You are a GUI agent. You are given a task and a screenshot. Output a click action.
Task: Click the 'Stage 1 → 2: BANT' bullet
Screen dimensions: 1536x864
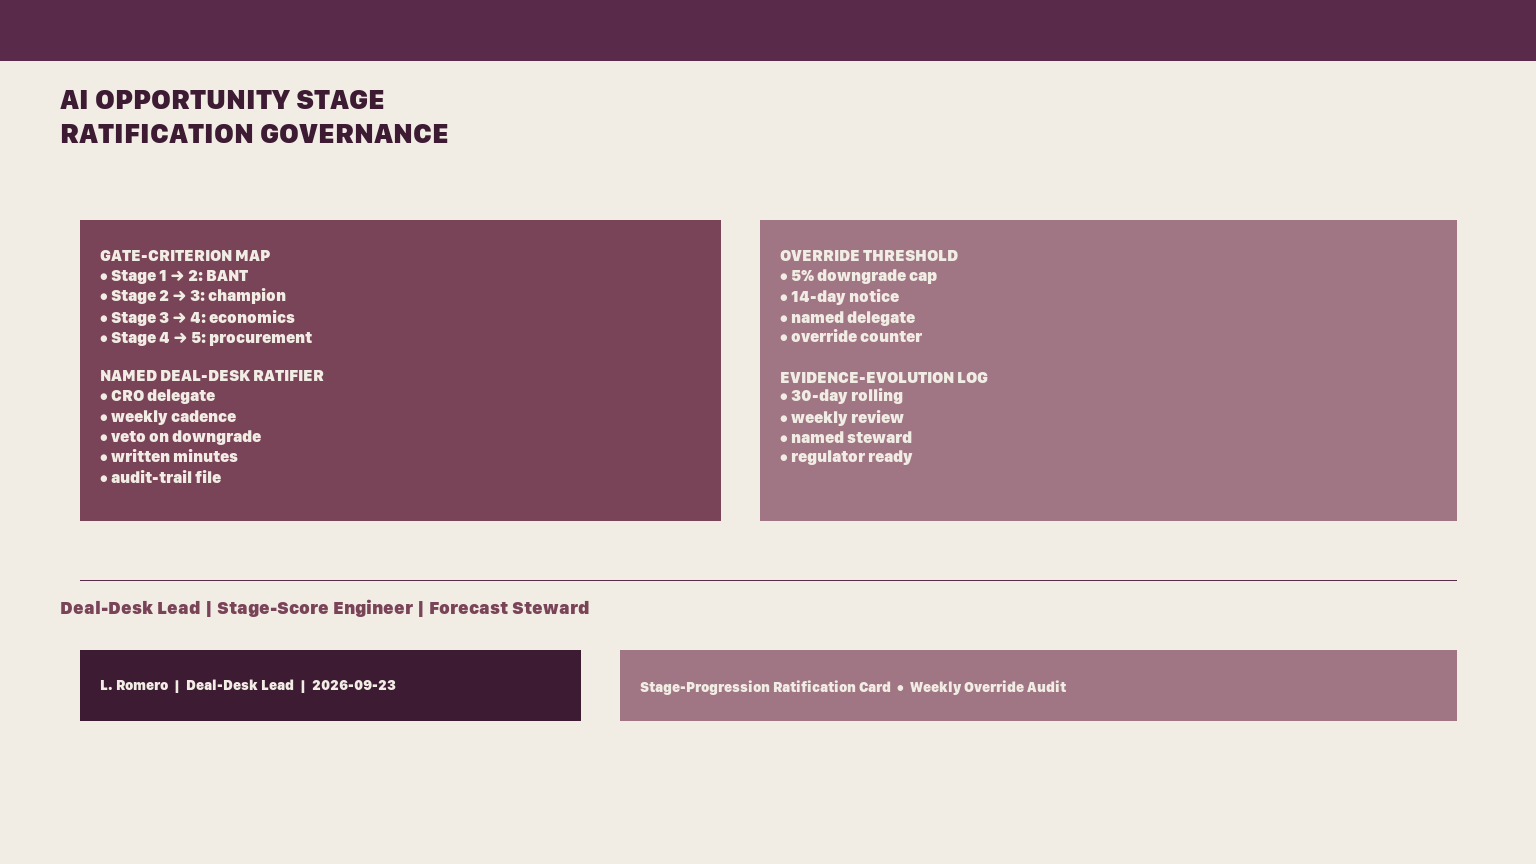[x=174, y=276]
